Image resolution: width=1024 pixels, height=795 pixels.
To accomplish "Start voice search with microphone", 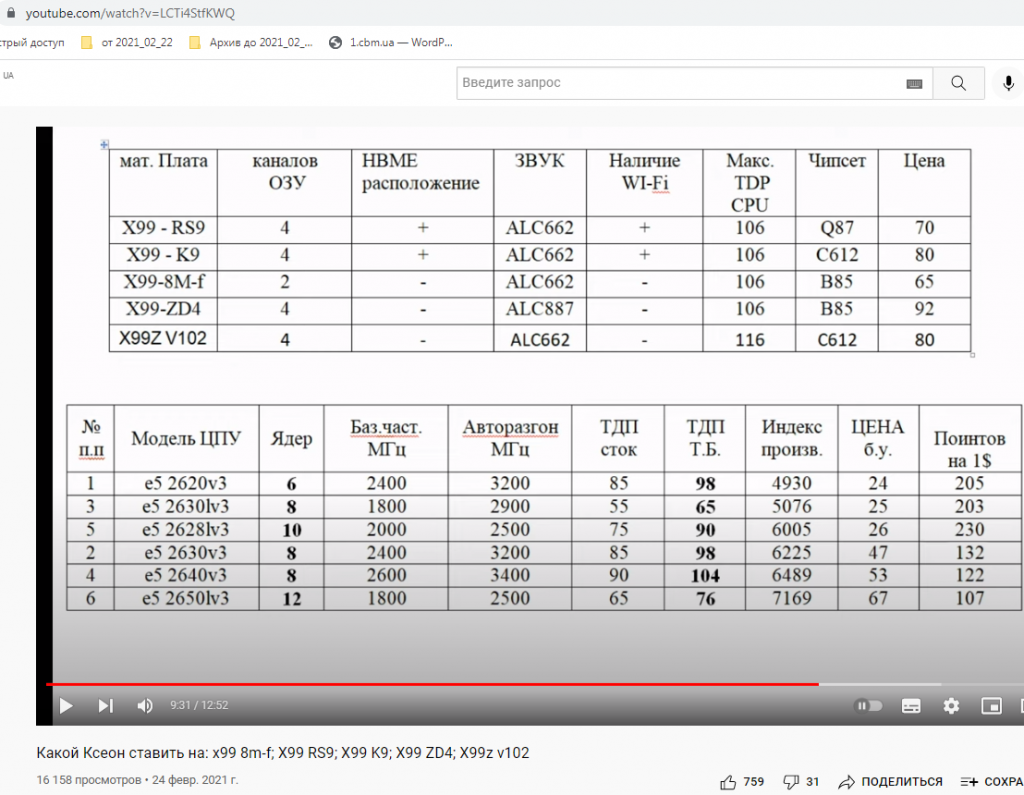I will 1008,83.
